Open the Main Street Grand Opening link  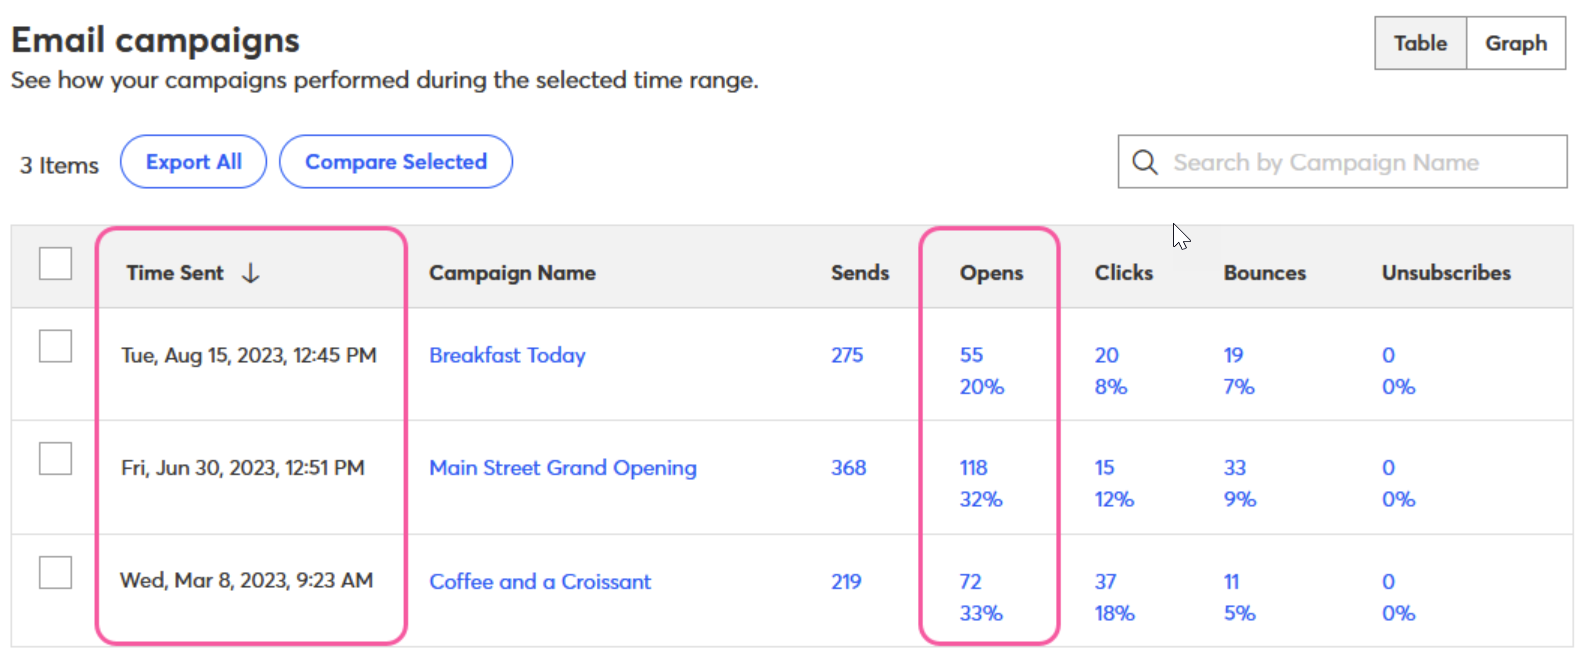point(562,468)
